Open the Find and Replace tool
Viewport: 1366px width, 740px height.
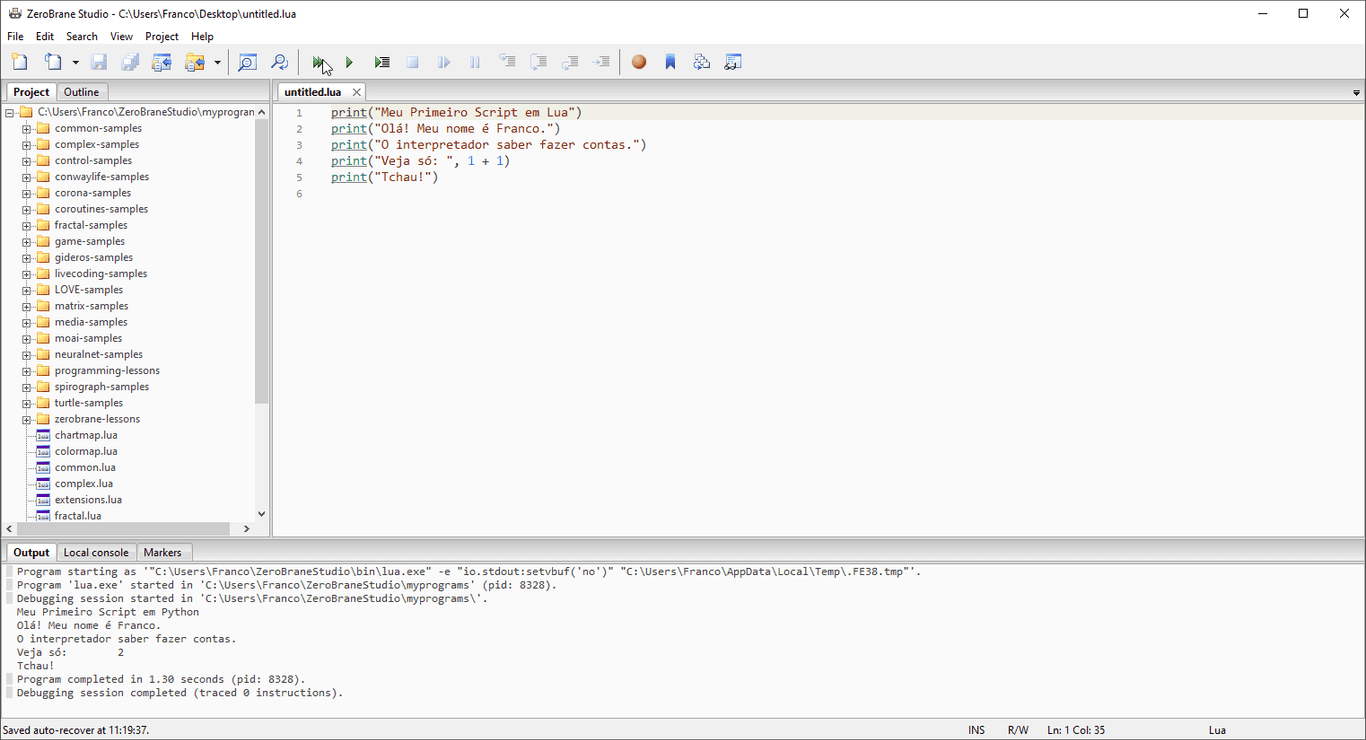(280, 61)
